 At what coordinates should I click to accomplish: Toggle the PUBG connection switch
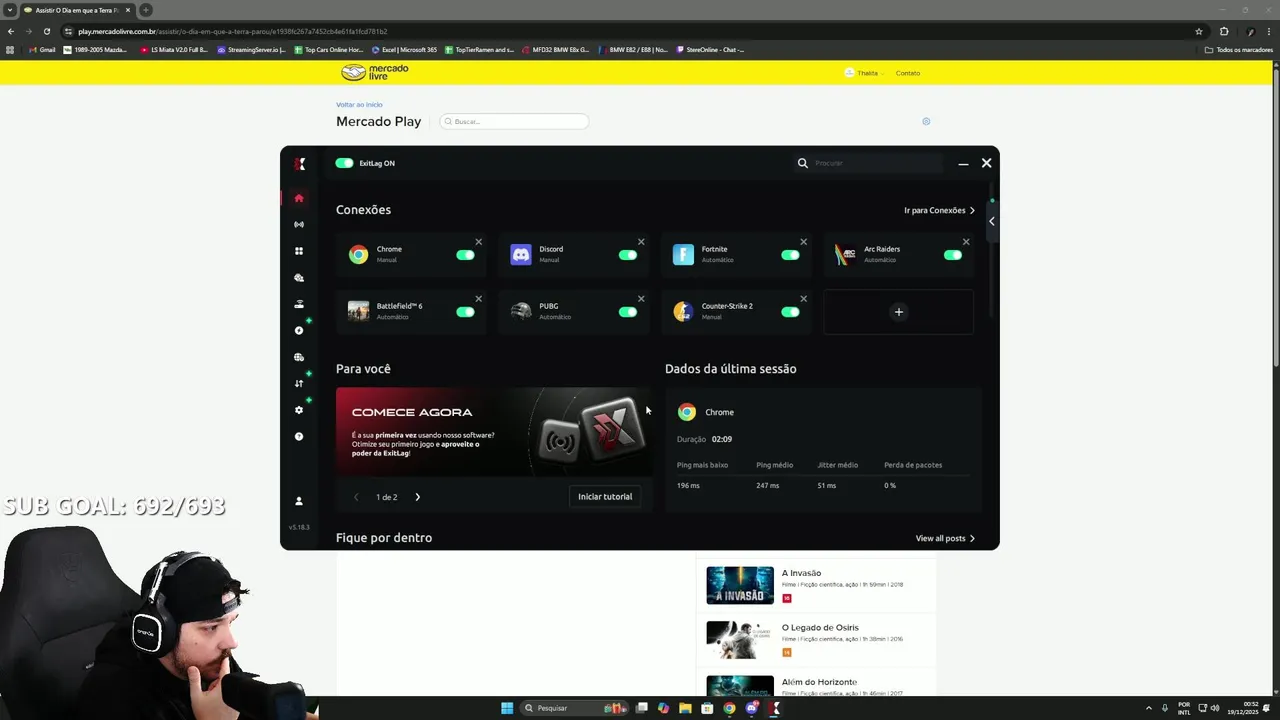[628, 312]
